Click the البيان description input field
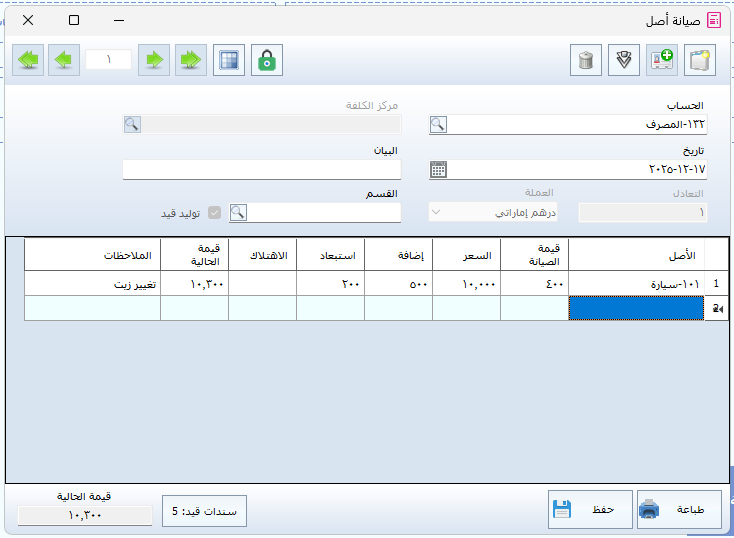The image size is (734, 538). [261, 169]
